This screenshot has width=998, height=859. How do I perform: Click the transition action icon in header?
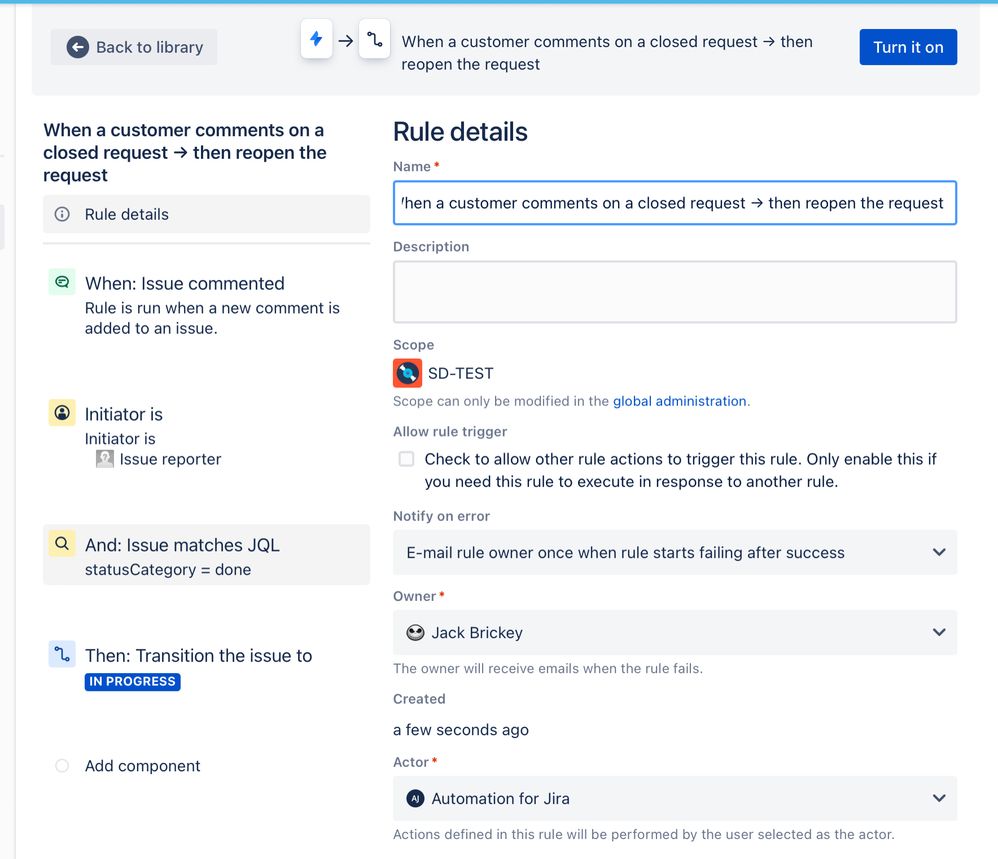coord(374,39)
